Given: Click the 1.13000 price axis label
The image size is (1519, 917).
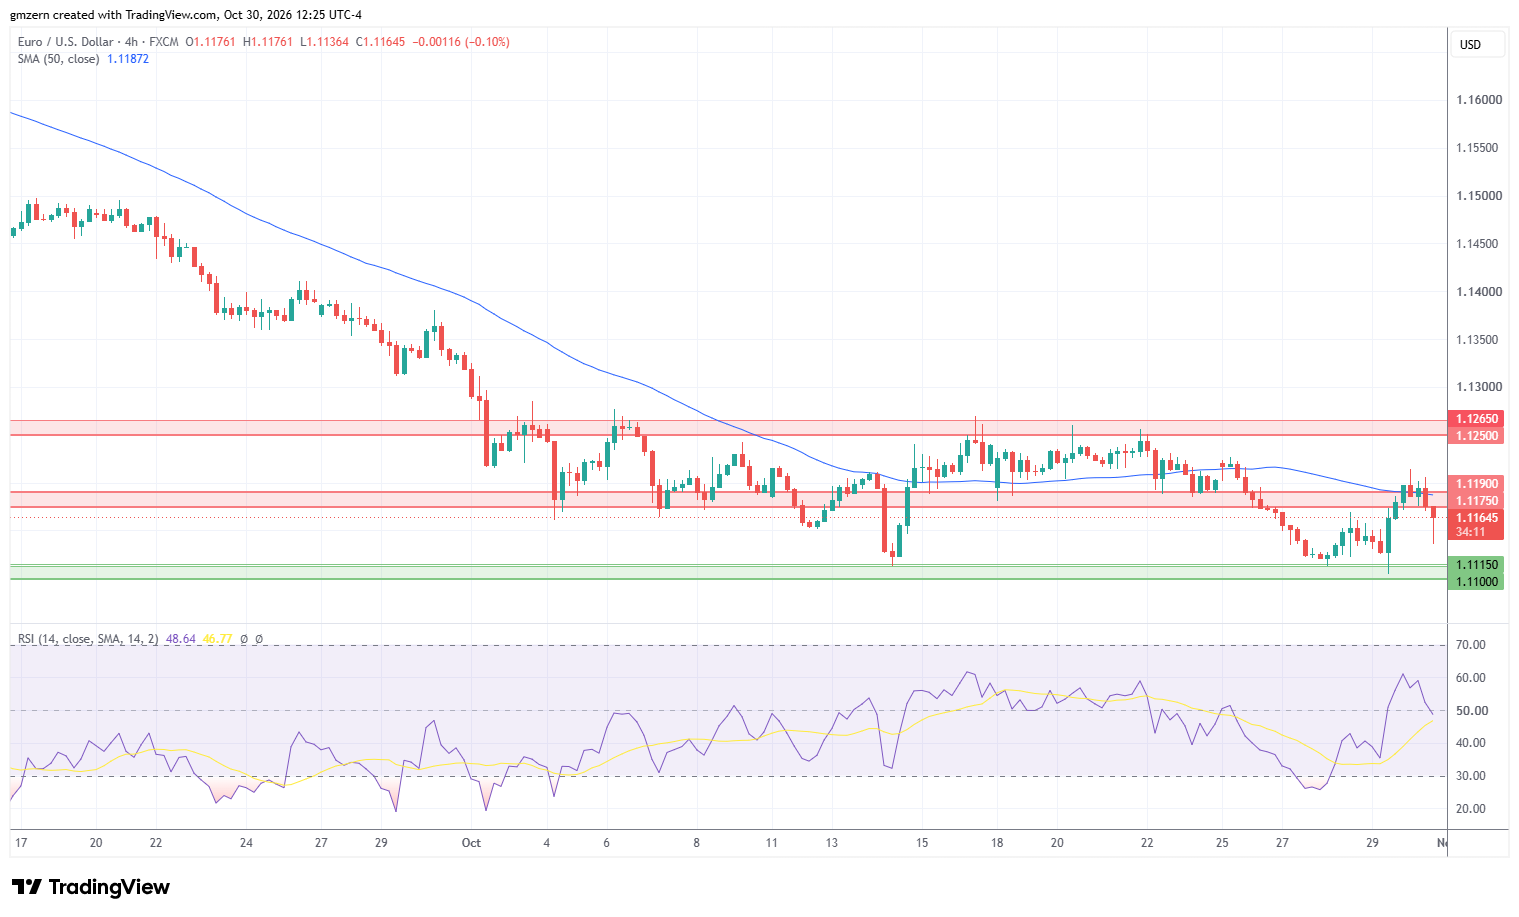Looking at the screenshot, I should (x=1479, y=388).
